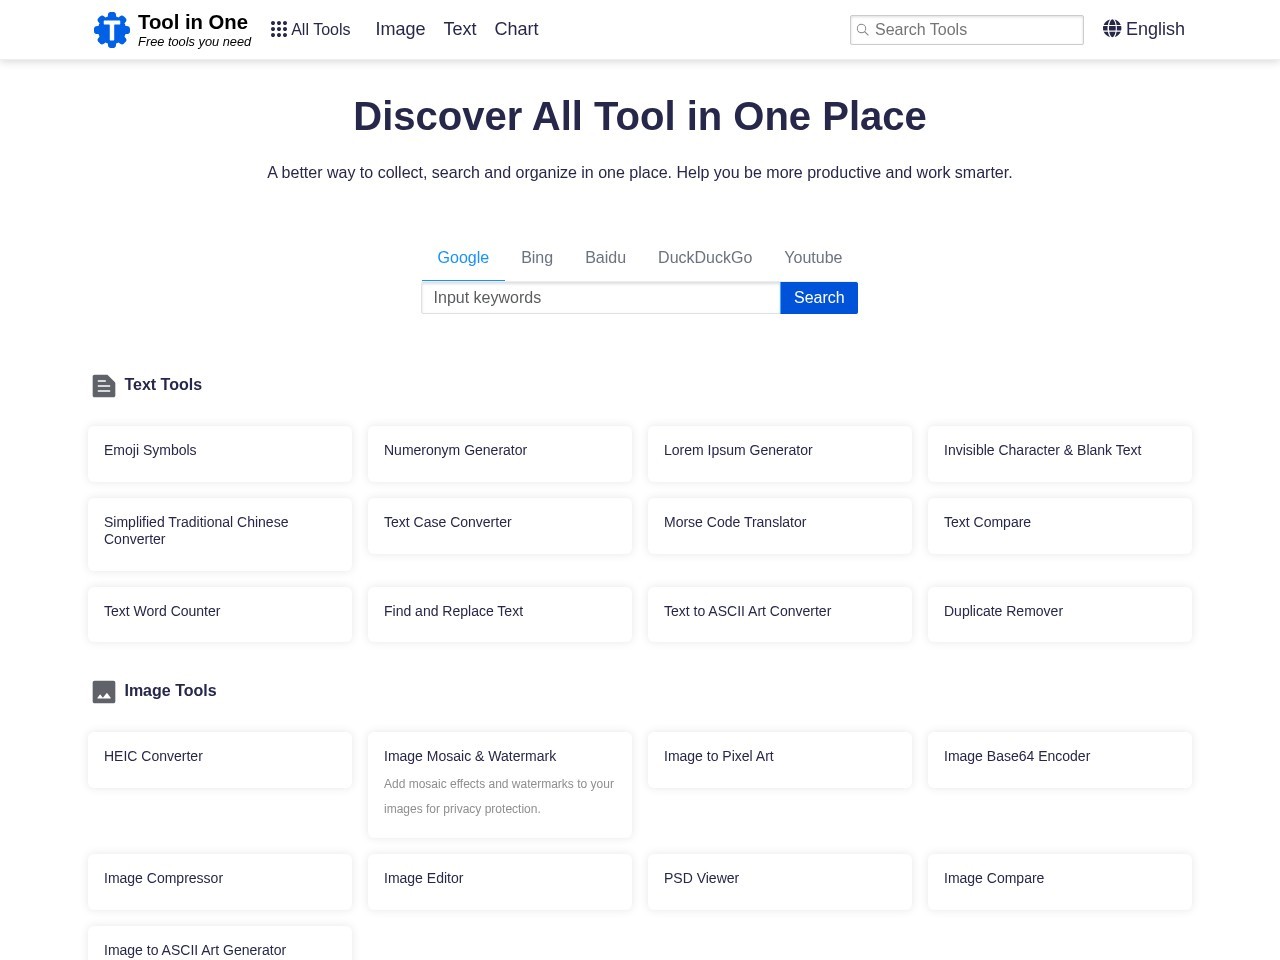The width and height of the screenshot is (1280, 960).
Task: Switch to the Youtube tab
Action: click(813, 258)
